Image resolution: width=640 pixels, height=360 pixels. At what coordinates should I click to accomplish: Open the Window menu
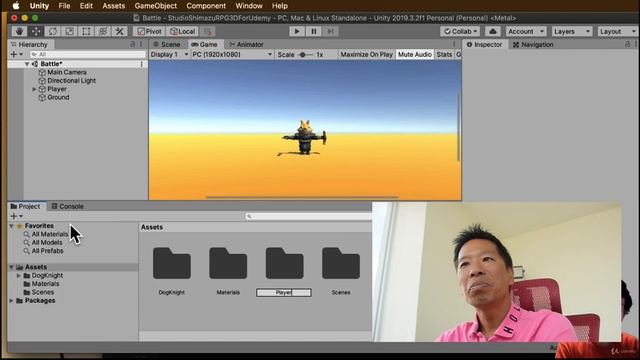(x=249, y=6)
